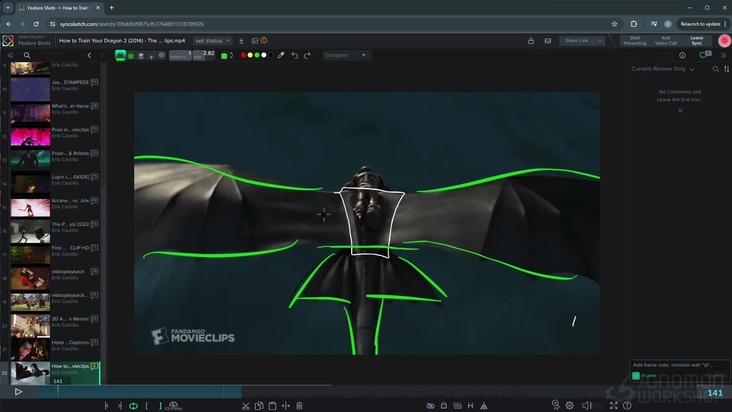Select the 'Frost-... & Robots' item

click(x=55, y=160)
